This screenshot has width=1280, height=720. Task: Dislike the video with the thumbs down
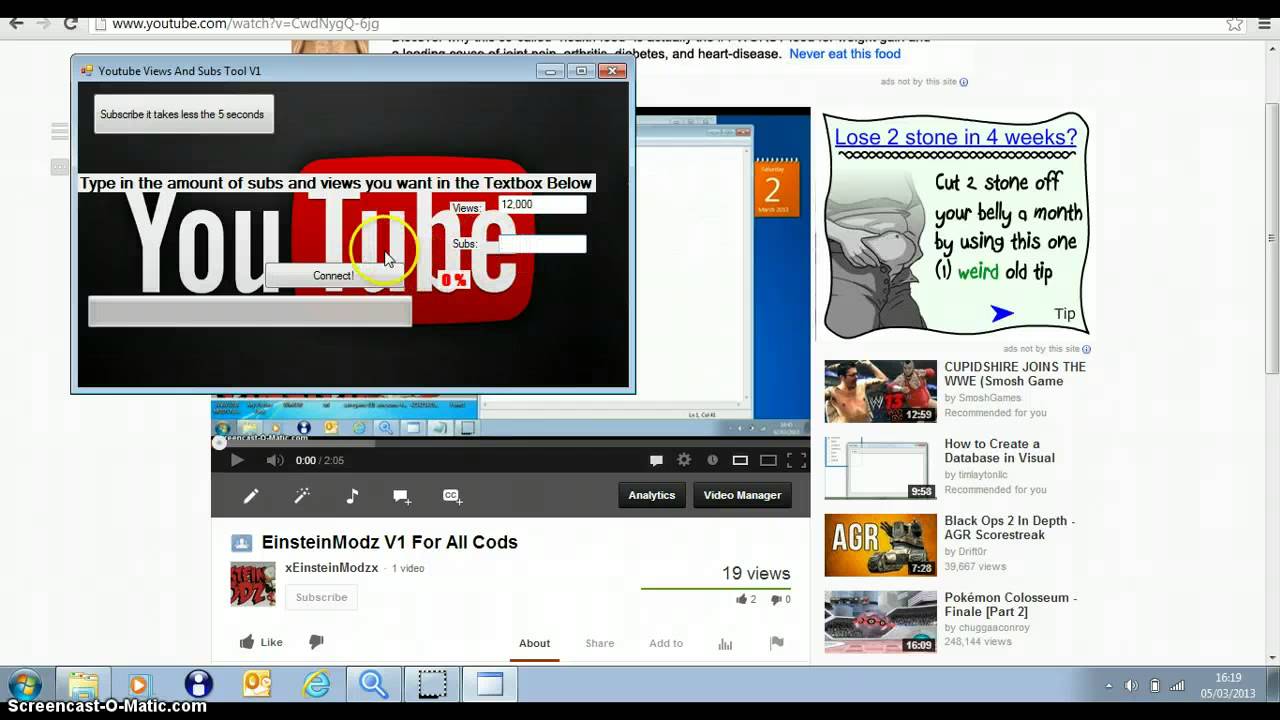pyautogui.click(x=316, y=642)
